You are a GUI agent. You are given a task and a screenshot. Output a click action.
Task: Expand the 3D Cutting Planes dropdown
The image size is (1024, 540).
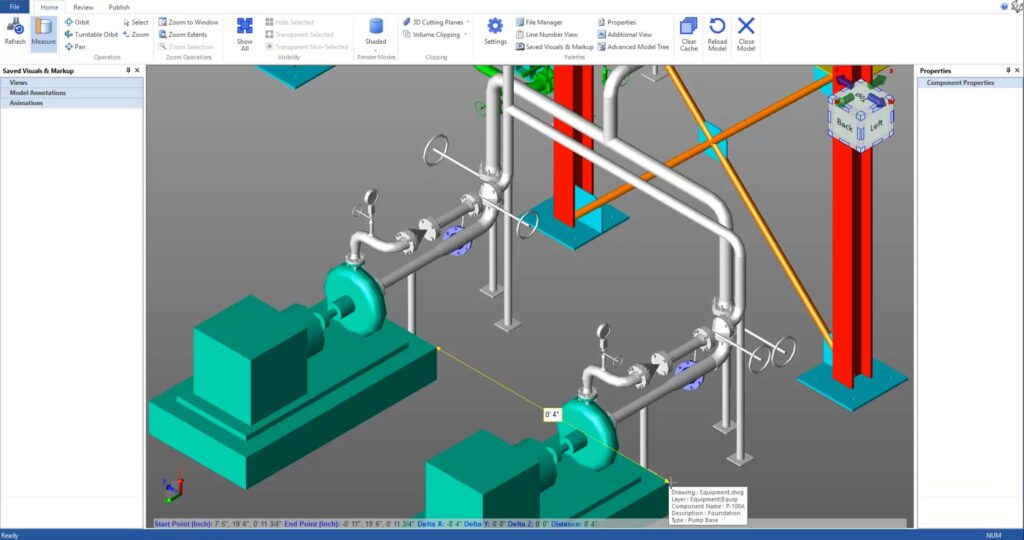click(x=437, y=22)
